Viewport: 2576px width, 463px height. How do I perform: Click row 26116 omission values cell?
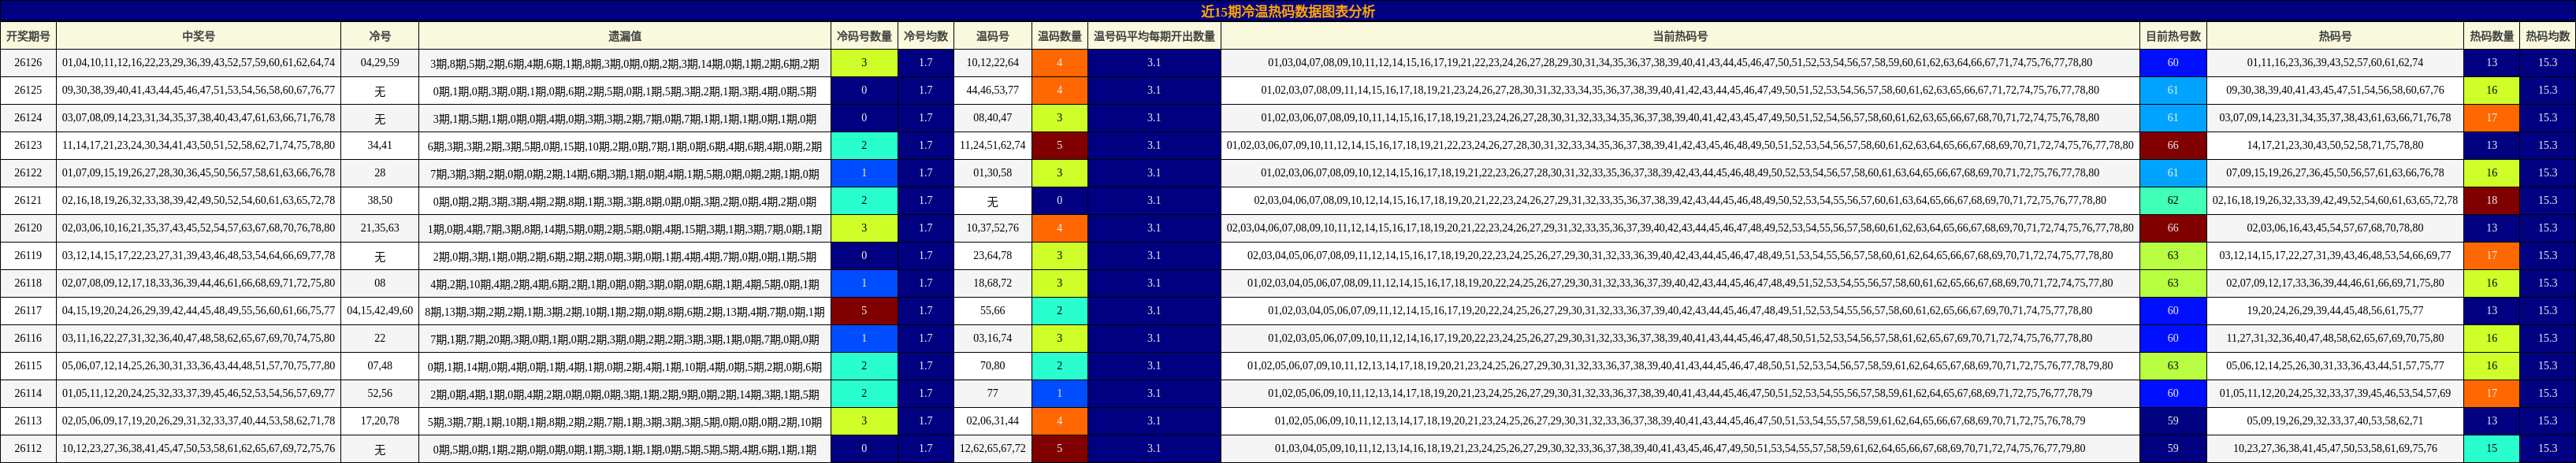tap(625, 338)
